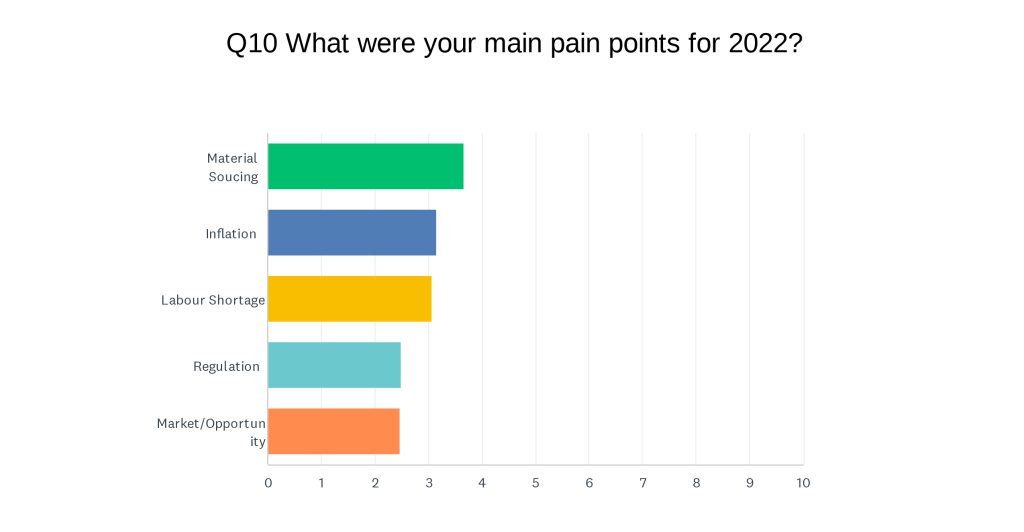Select the Regulation axis label
Screen dimensions: 1024x532
pos(227,366)
